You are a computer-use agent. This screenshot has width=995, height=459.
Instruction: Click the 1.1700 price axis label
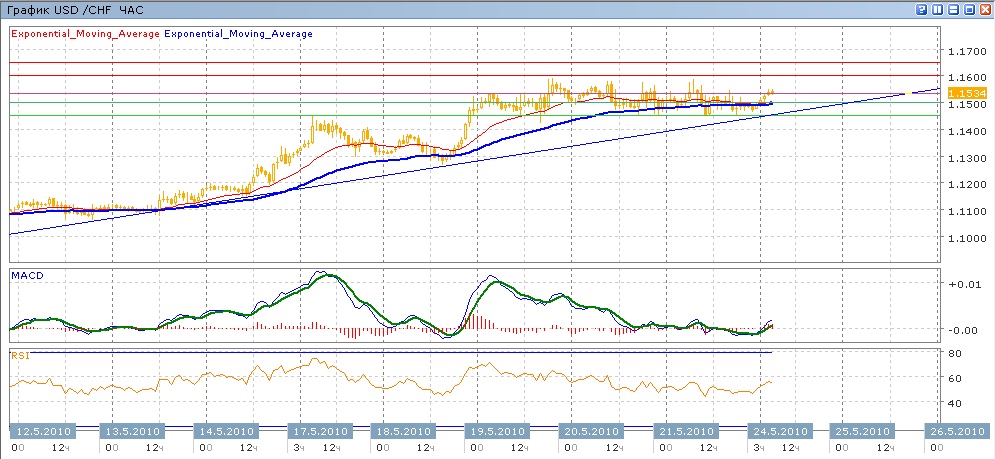coord(966,51)
